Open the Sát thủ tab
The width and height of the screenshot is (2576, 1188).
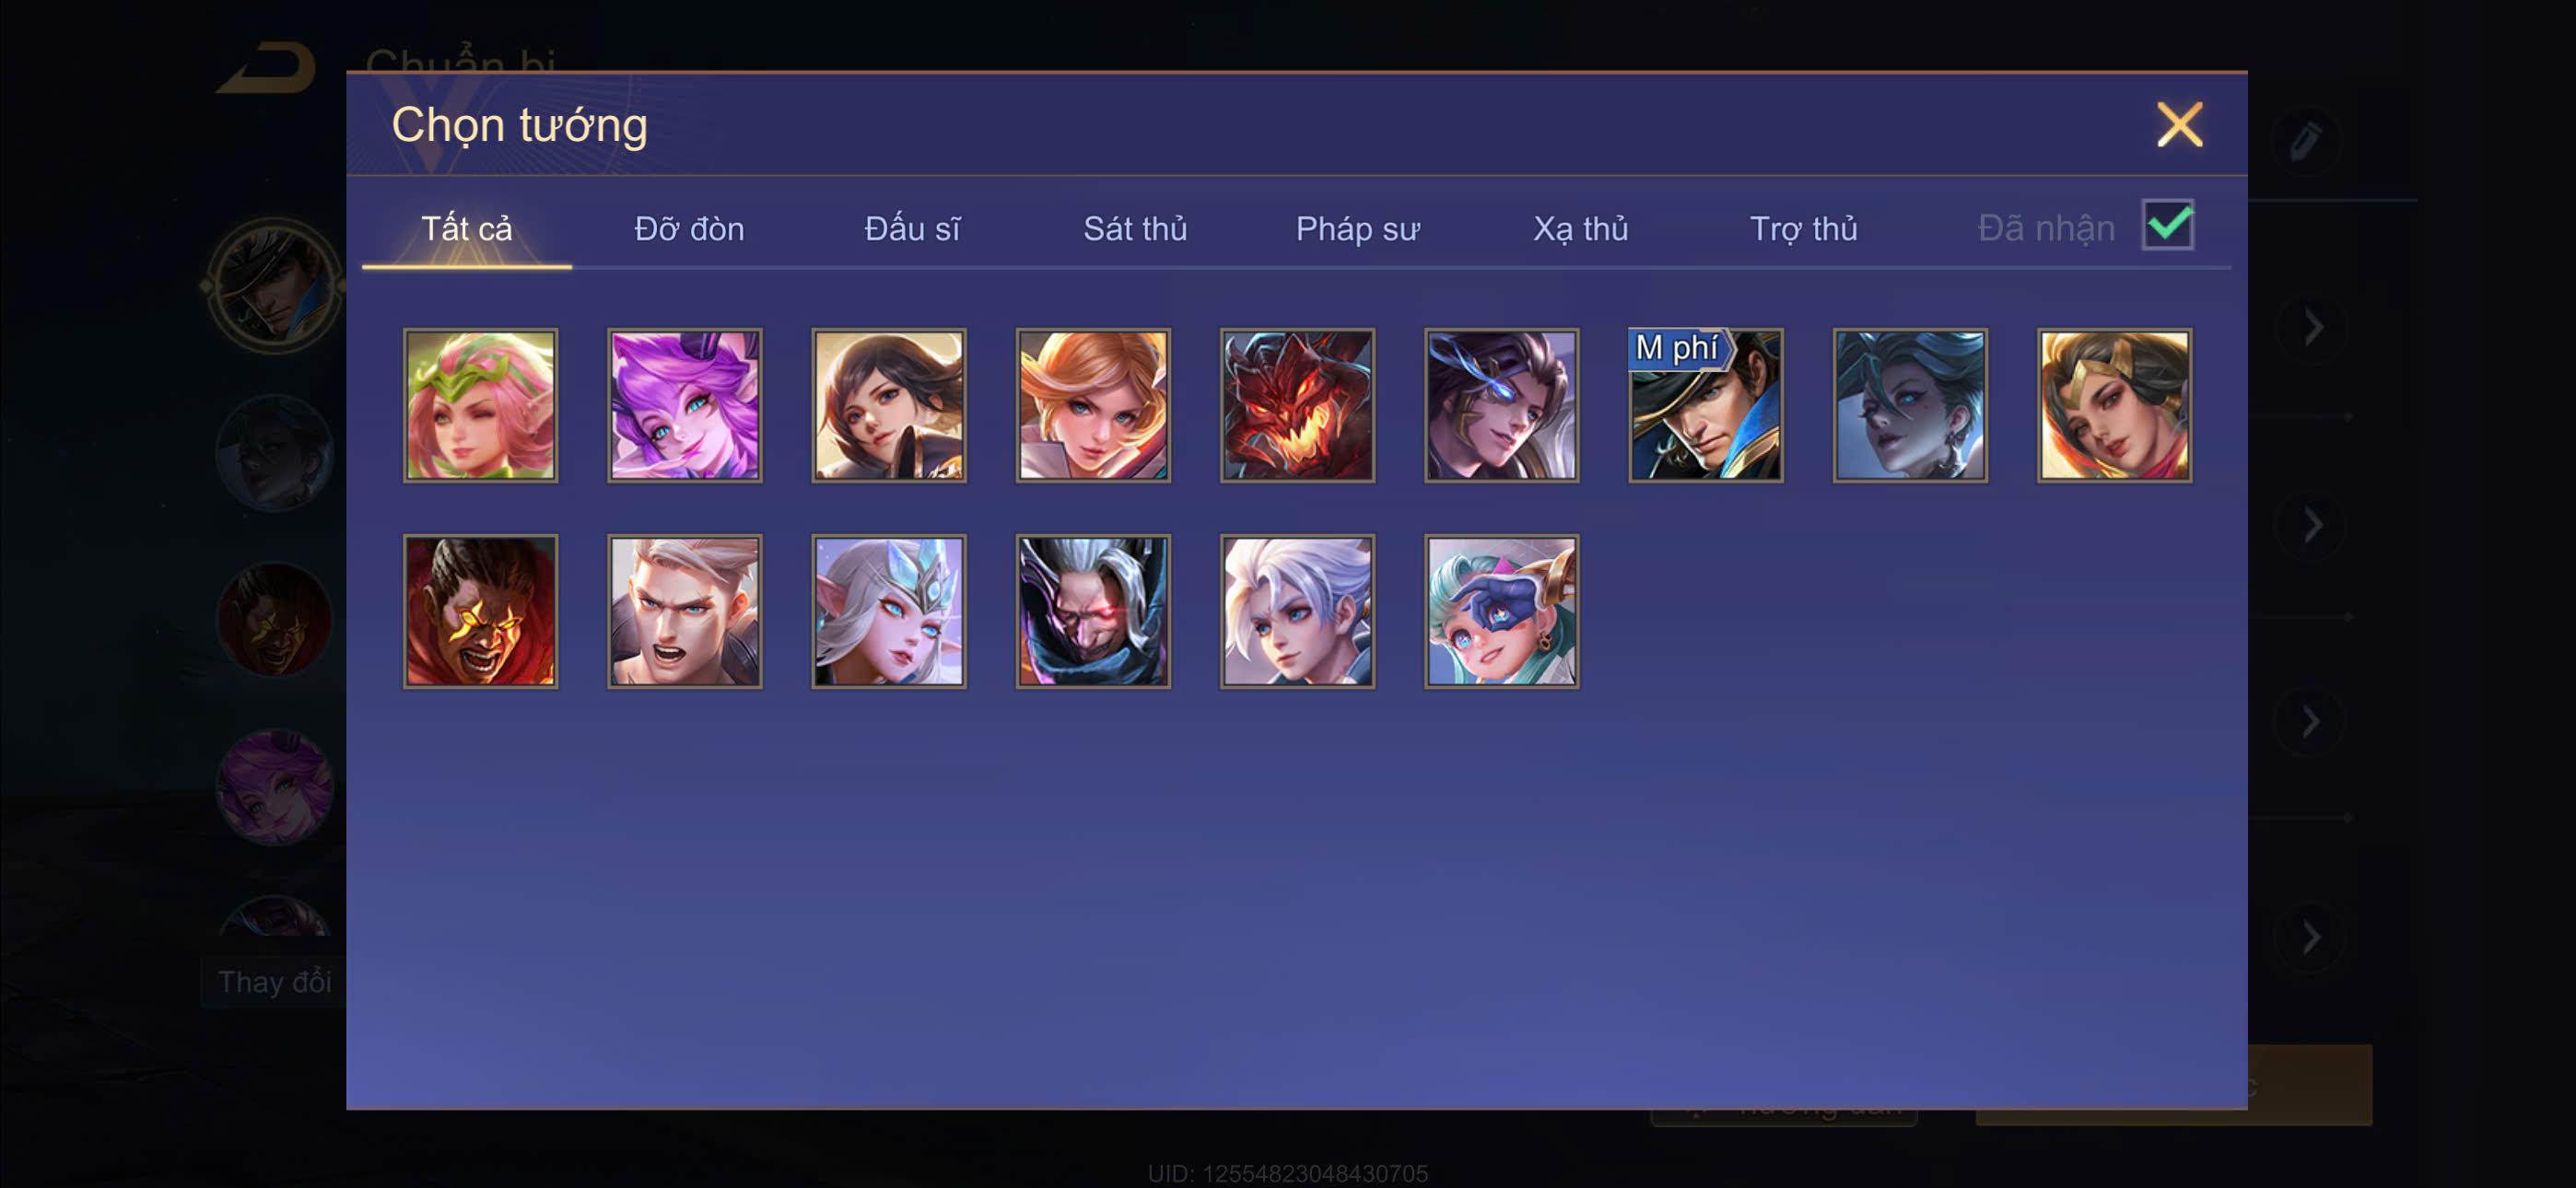[x=1135, y=229]
